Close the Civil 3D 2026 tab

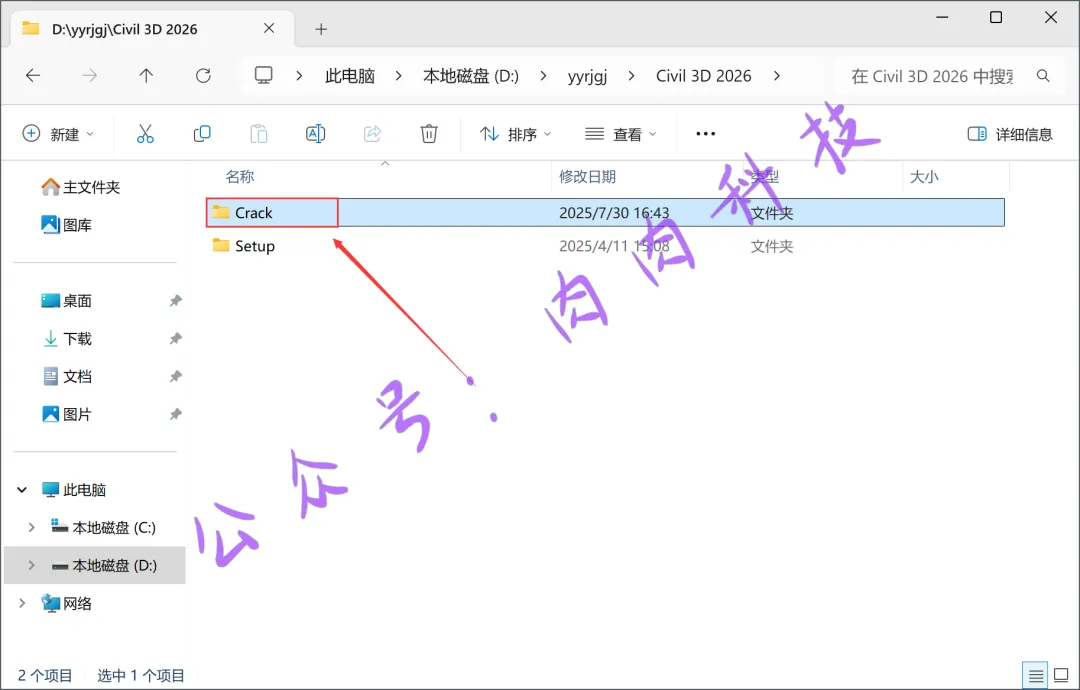click(x=269, y=28)
